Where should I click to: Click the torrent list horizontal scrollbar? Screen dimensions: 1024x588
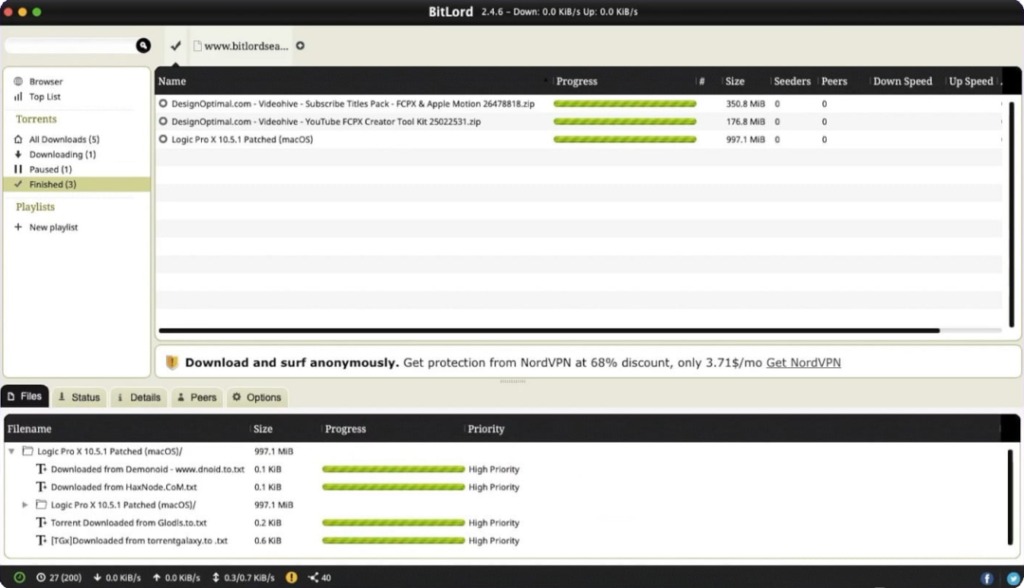pyautogui.click(x=549, y=331)
